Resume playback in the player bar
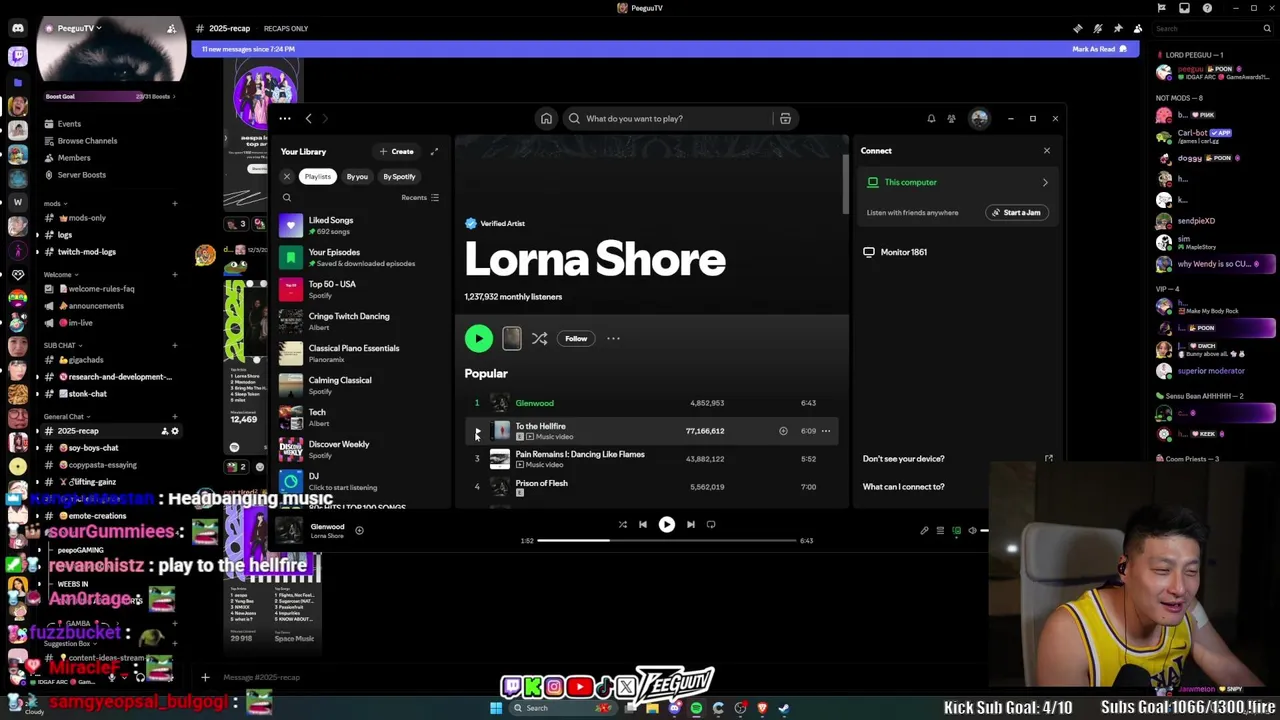The width and height of the screenshot is (1280, 720). coord(666,524)
